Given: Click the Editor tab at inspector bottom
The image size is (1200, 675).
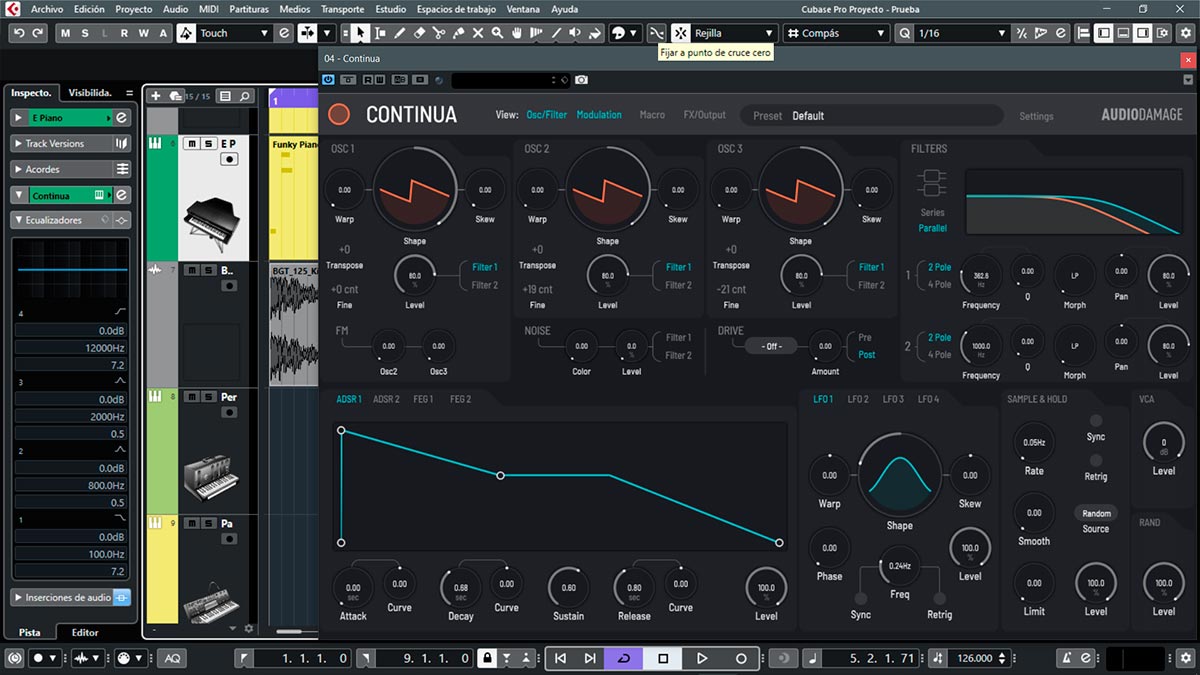Looking at the screenshot, I should click(85, 632).
